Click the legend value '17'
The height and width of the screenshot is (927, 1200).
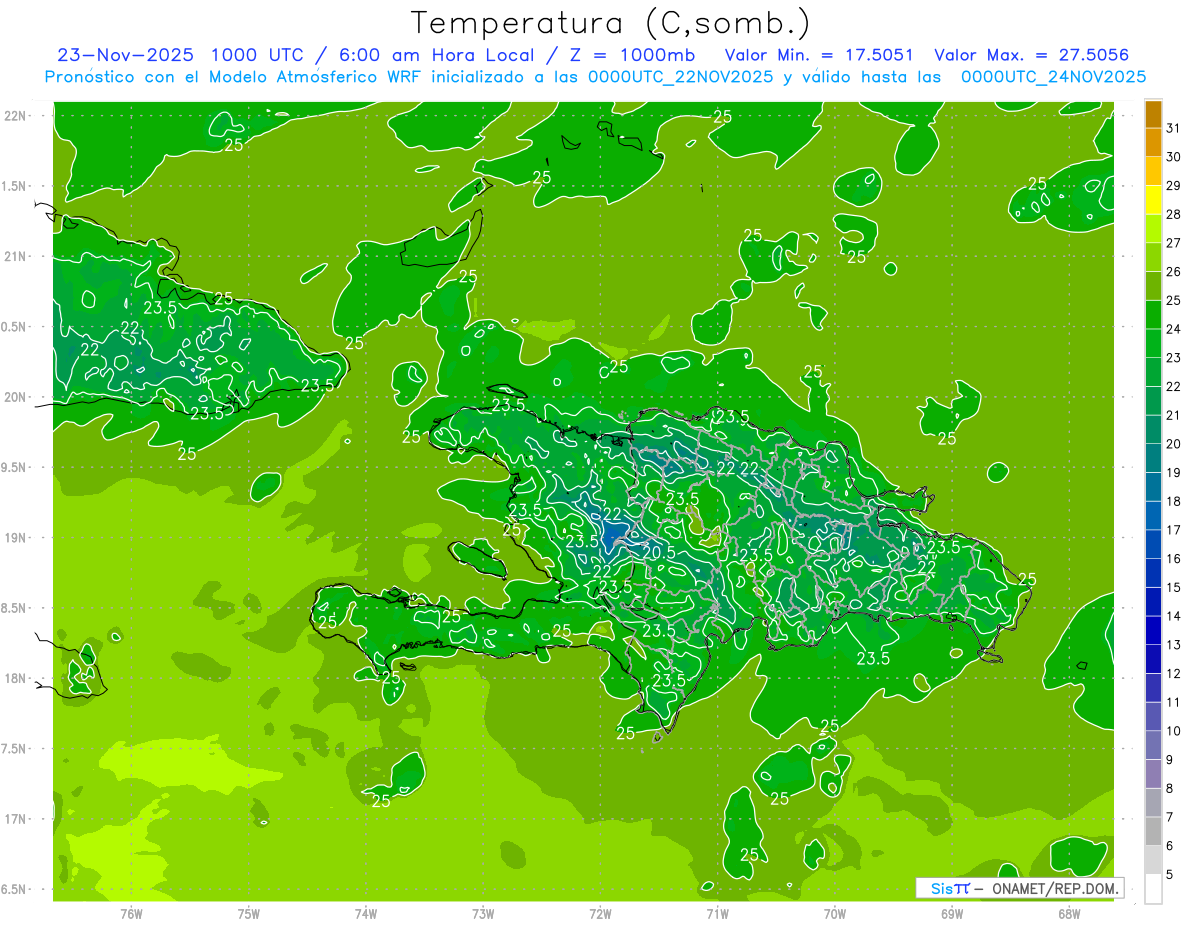coord(1173,530)
